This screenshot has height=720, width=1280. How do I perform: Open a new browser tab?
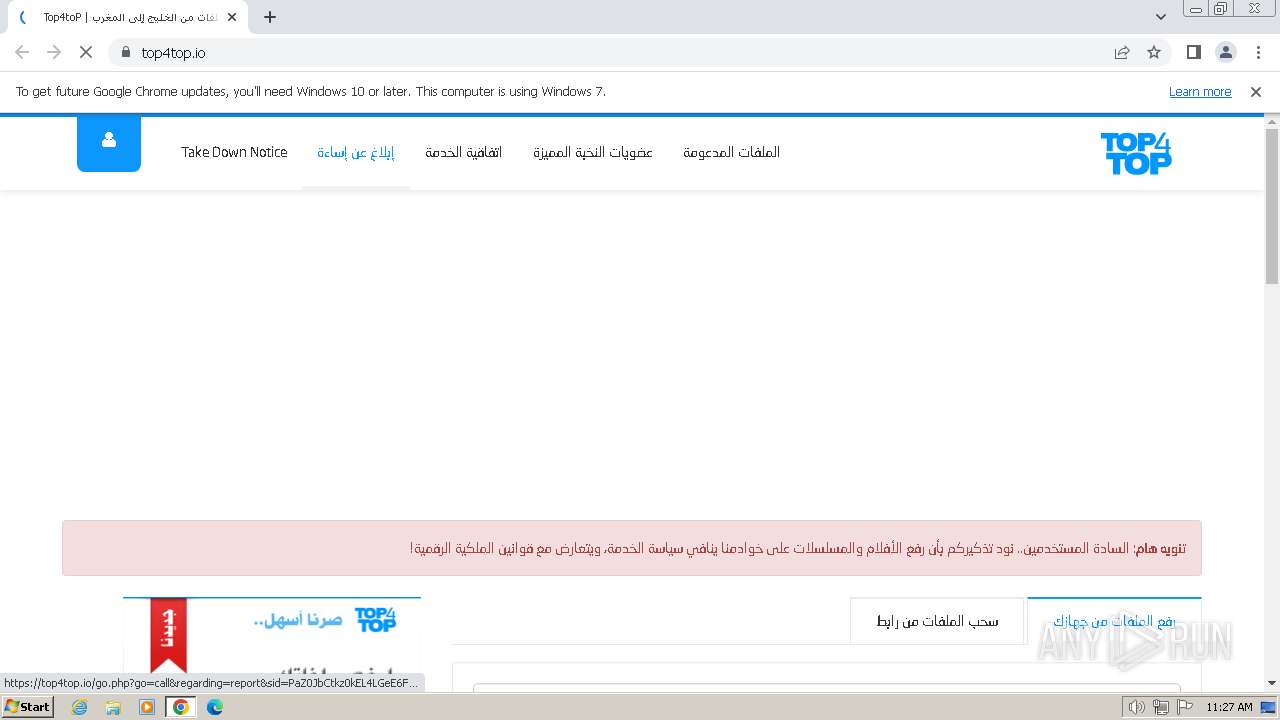[270, 17]
